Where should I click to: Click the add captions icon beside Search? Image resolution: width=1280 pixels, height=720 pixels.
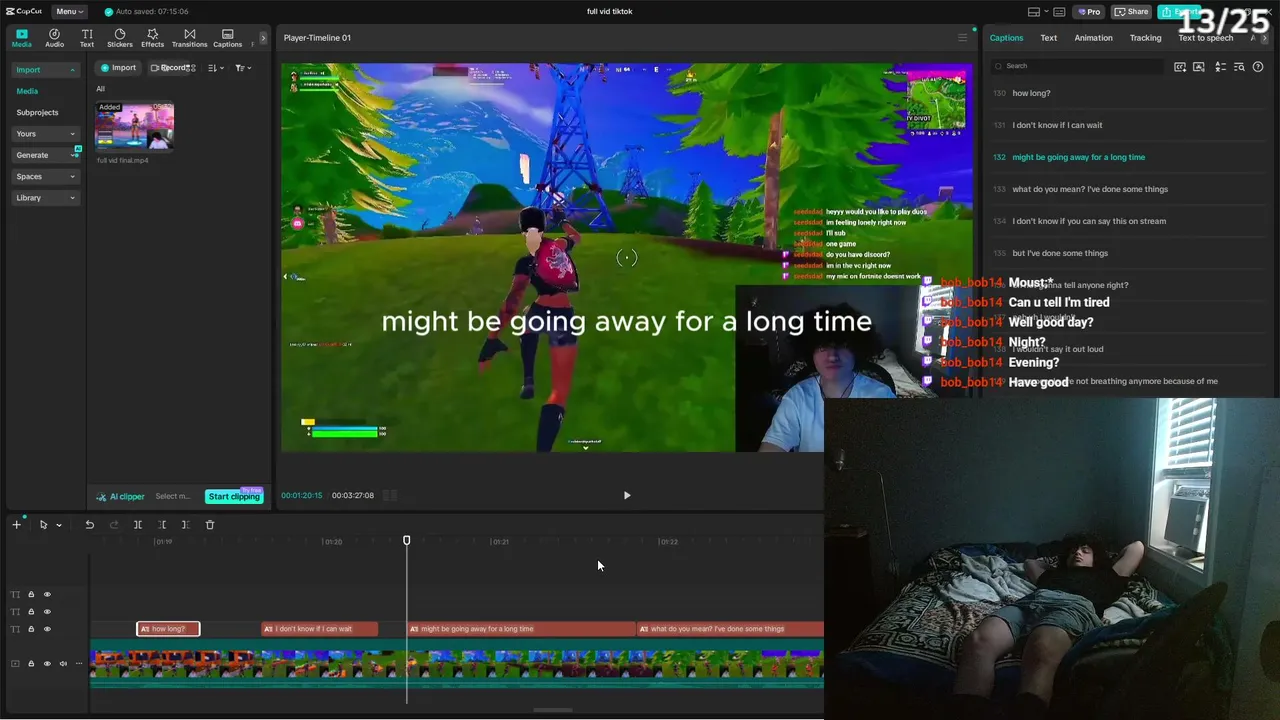click(1180, 67)
